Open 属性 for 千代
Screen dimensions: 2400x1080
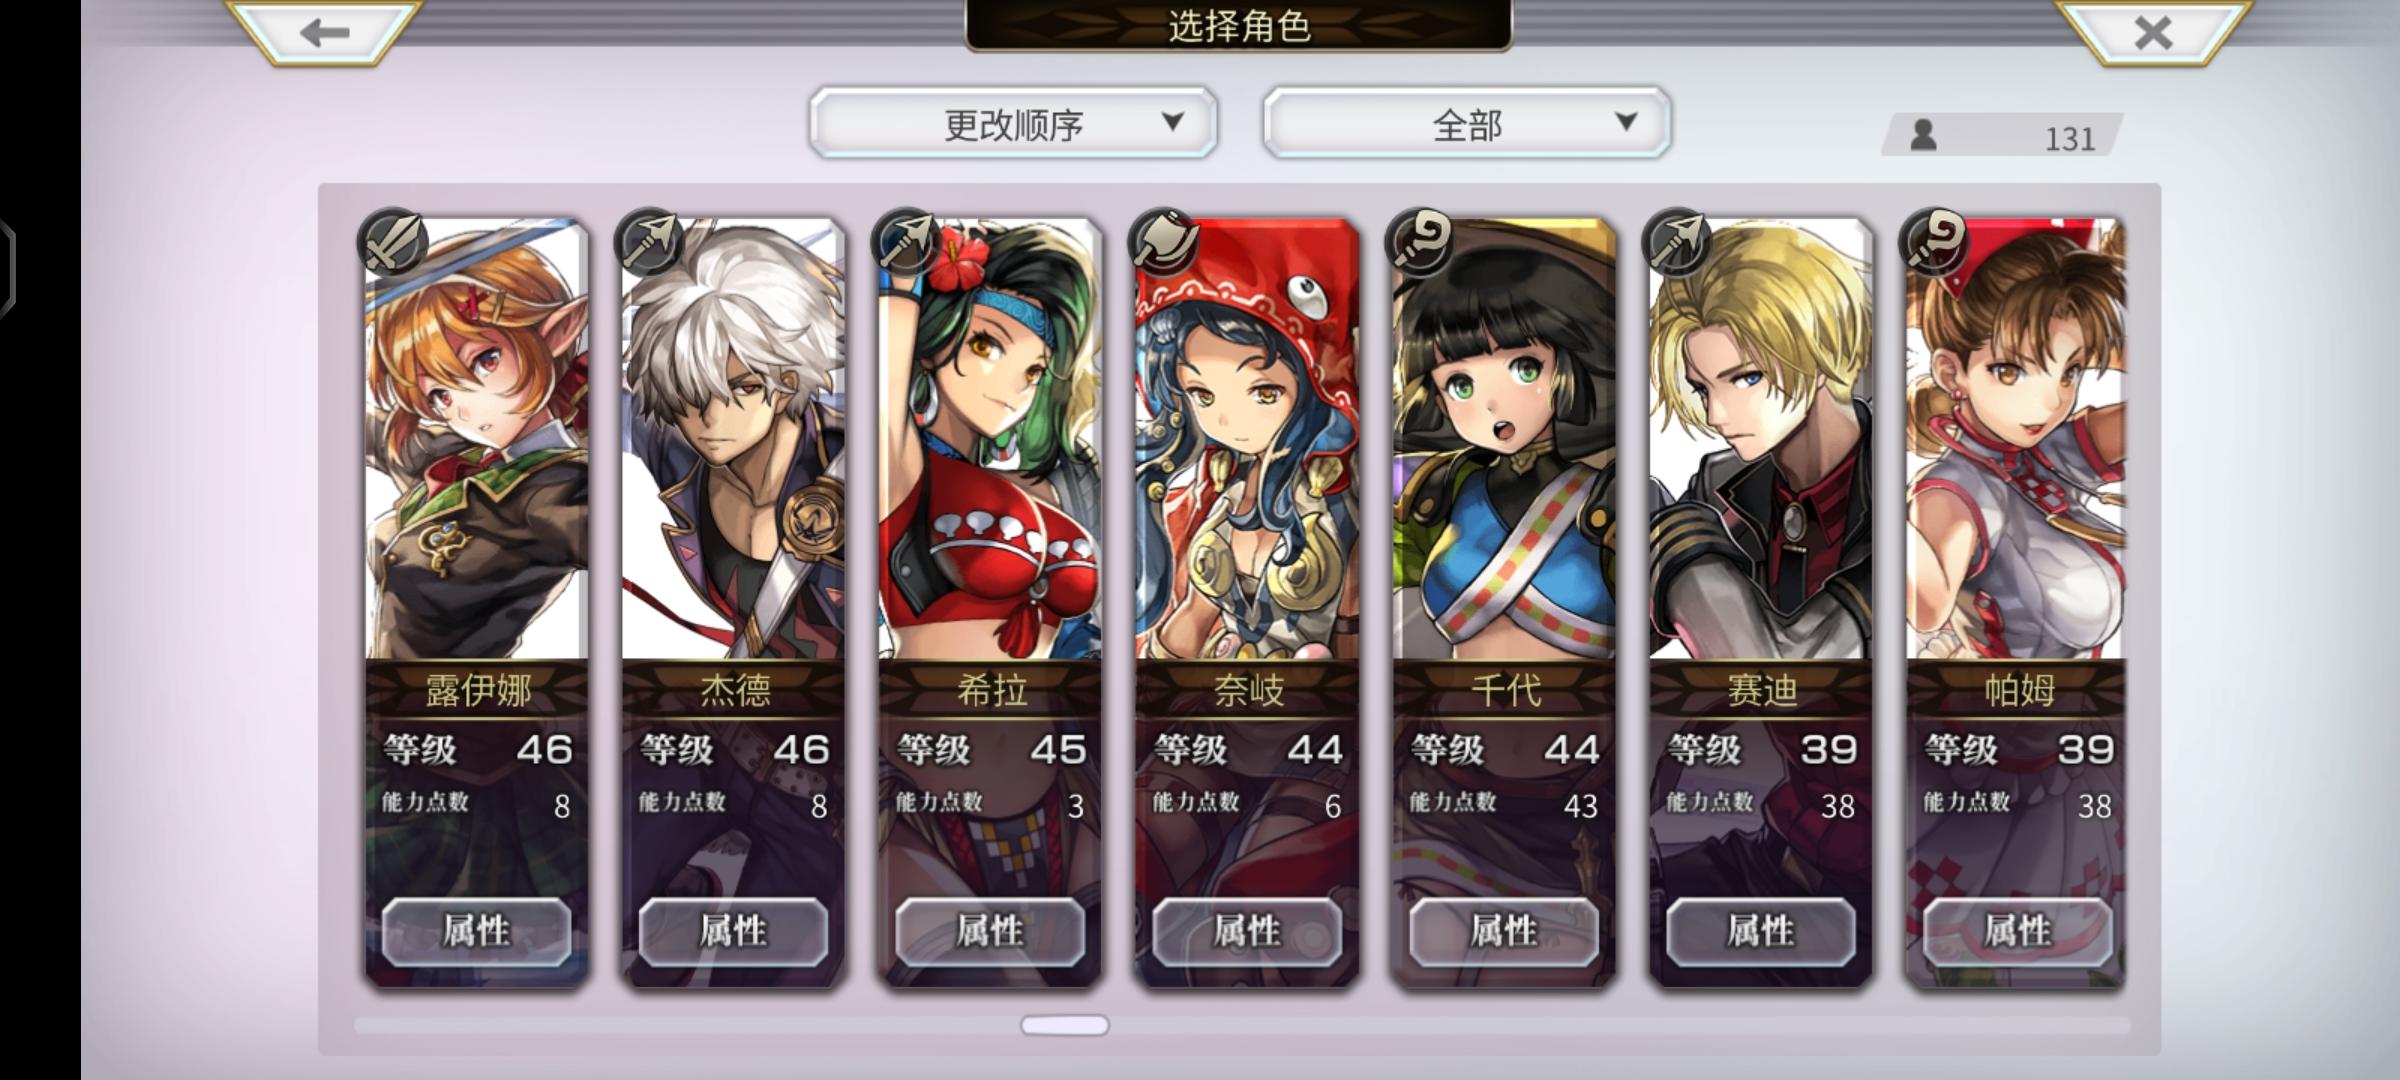click(1503, 931)
